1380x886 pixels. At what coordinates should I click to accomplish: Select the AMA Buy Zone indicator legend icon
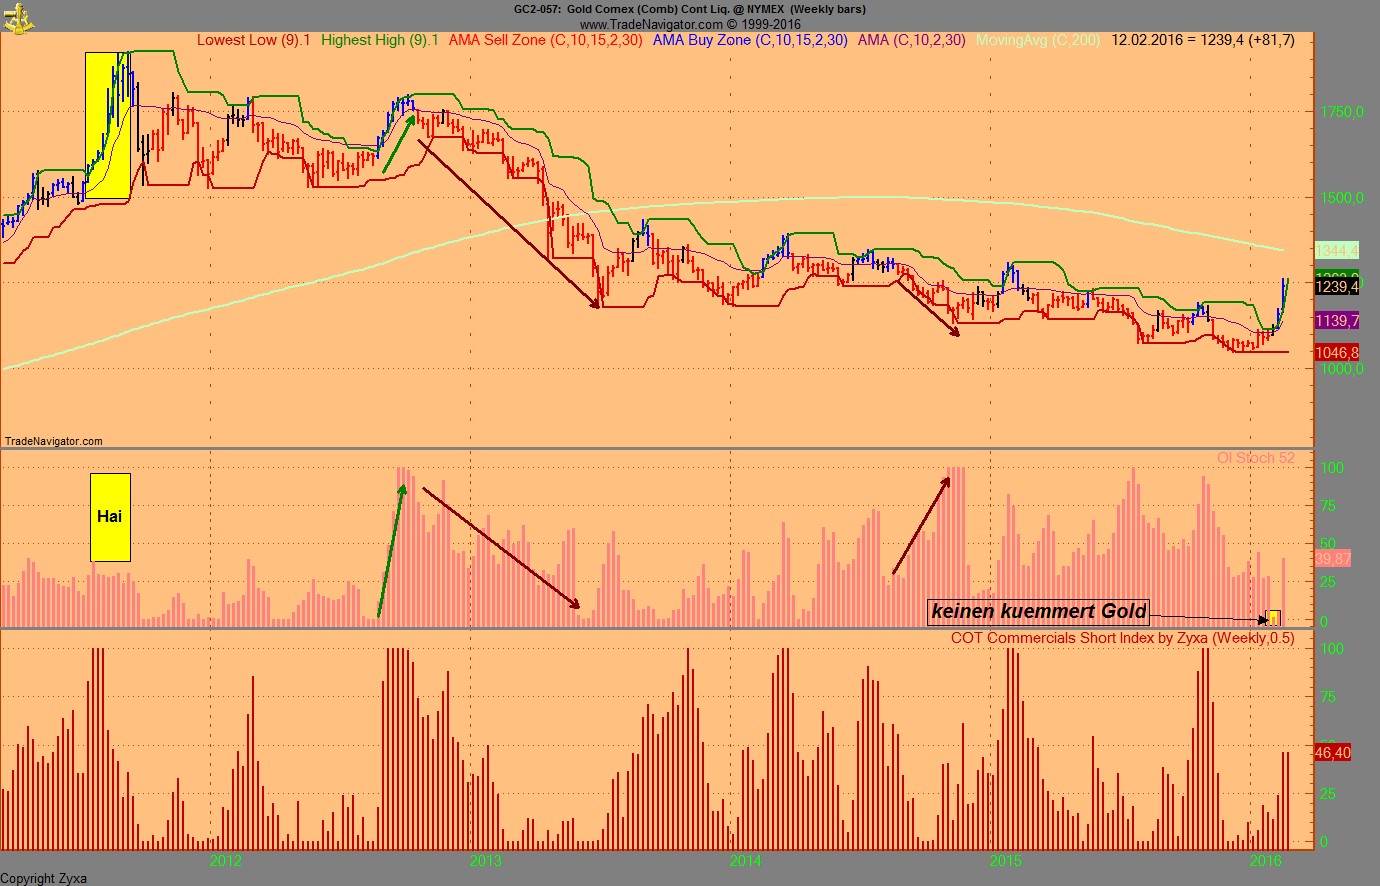748,41
